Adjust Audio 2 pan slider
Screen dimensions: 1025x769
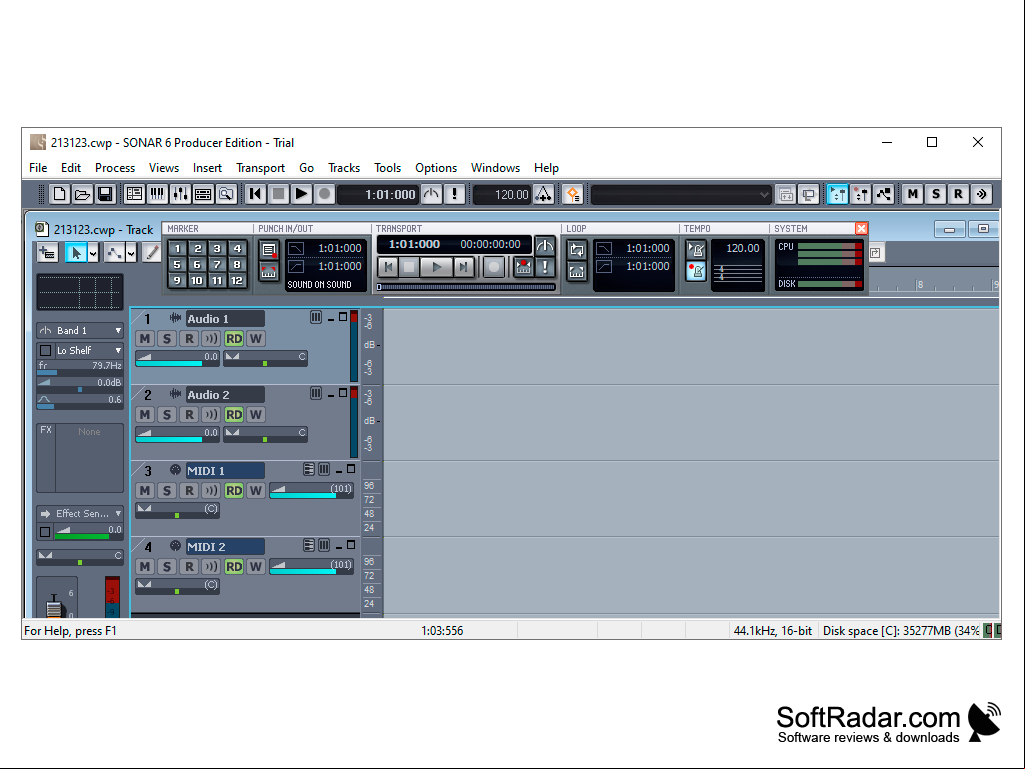point(265,434)
